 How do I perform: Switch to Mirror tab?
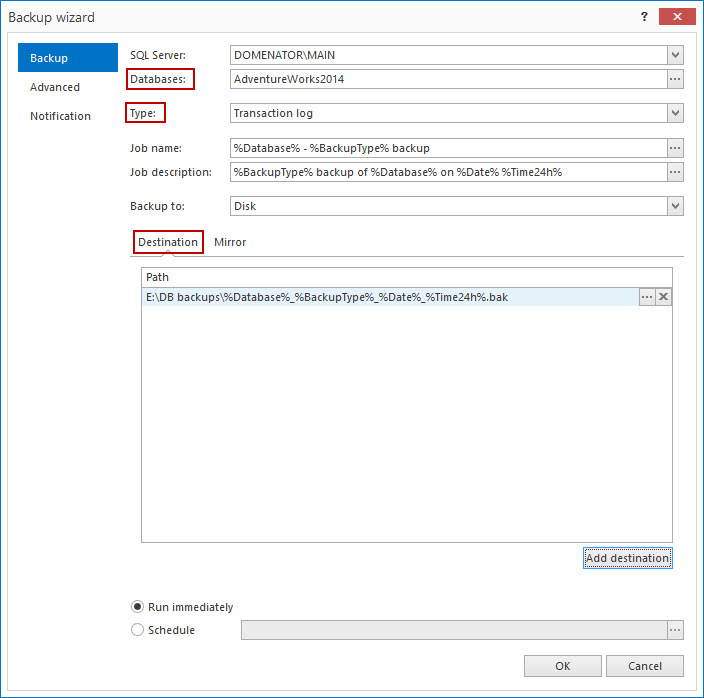(x=230, y=242)
